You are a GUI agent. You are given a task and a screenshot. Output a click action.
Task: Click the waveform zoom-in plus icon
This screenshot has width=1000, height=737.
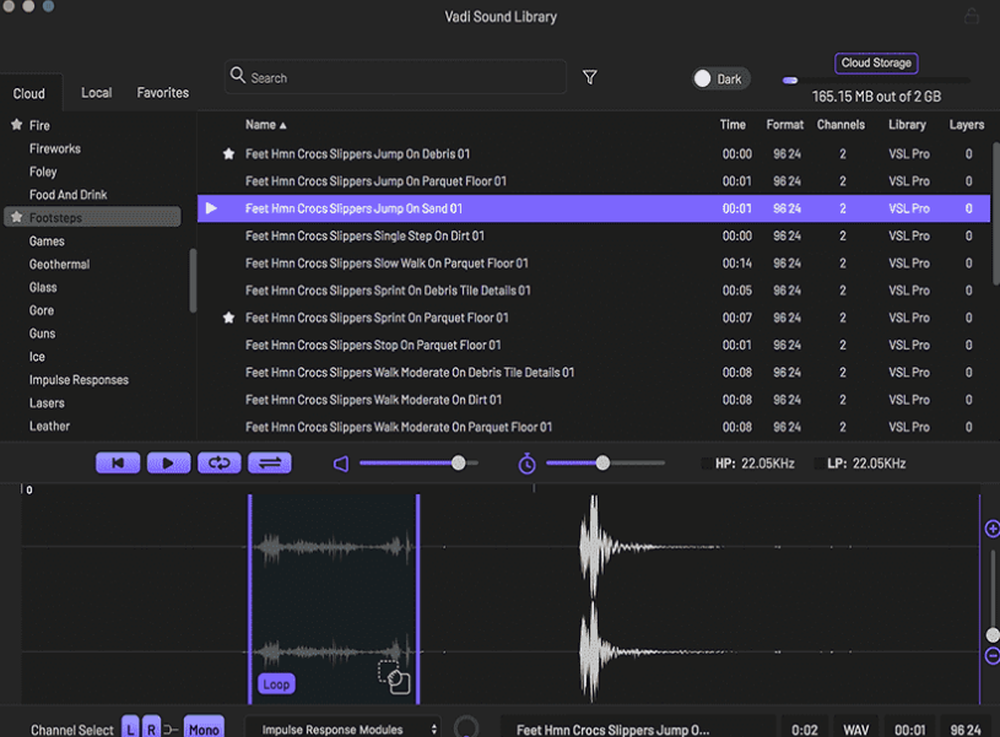(992, 528)
